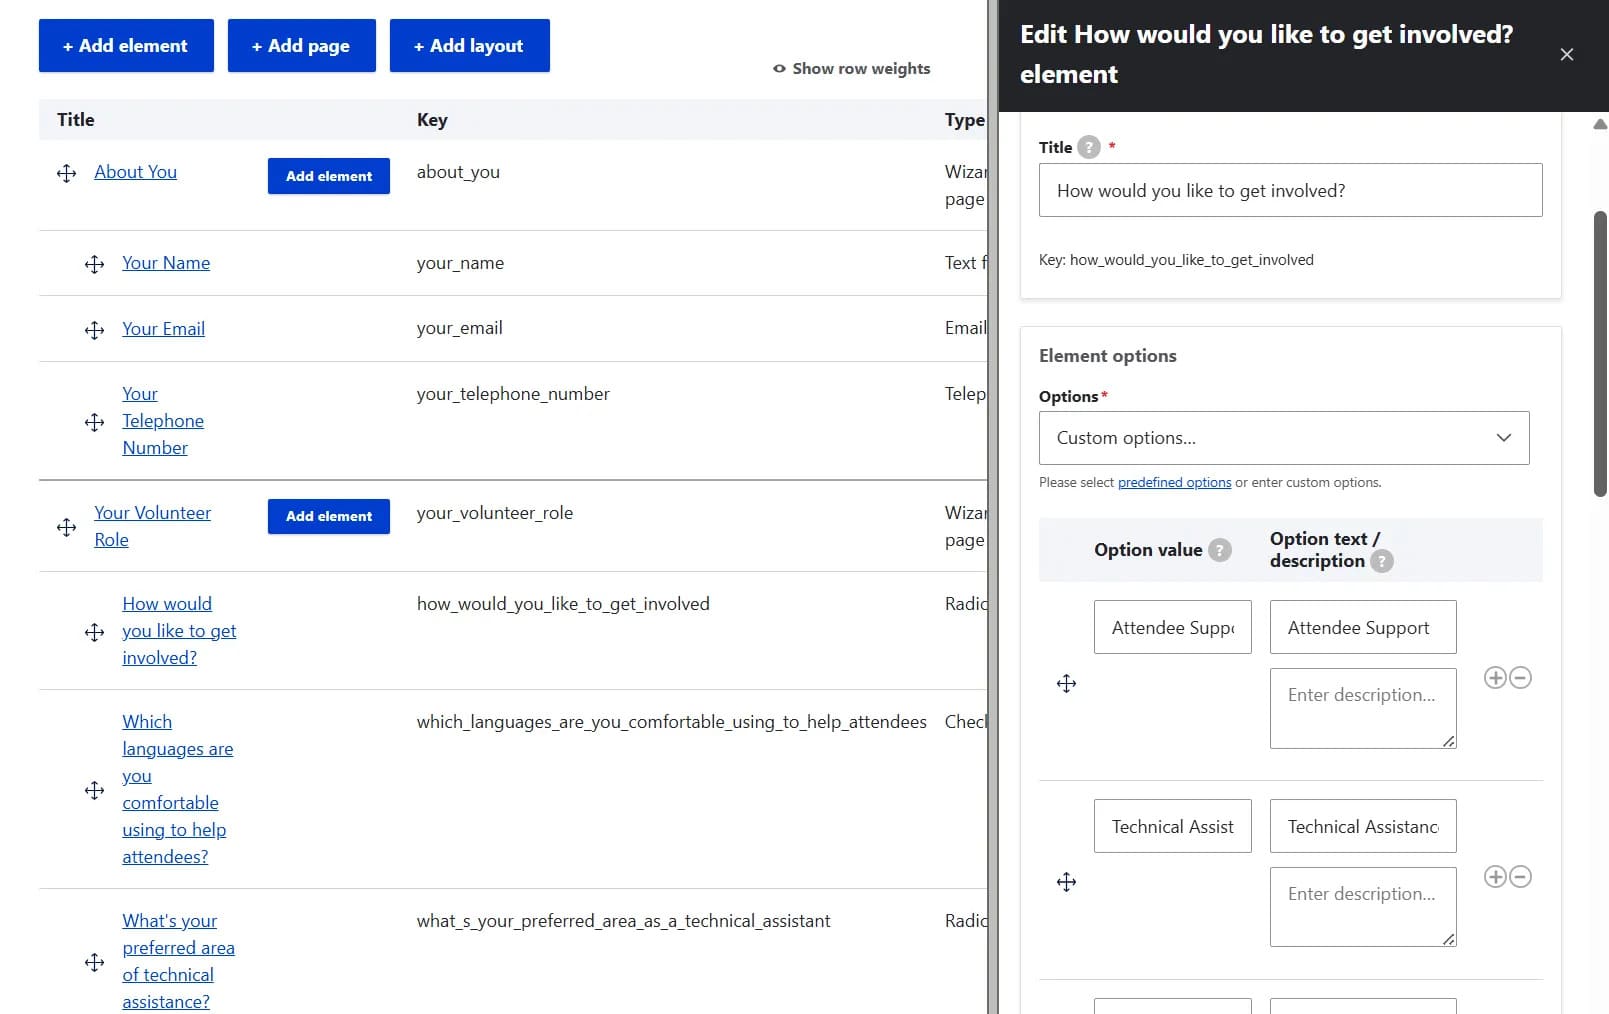Click drag handle for Your Volunteer Role row

click(x=67, y=527)
